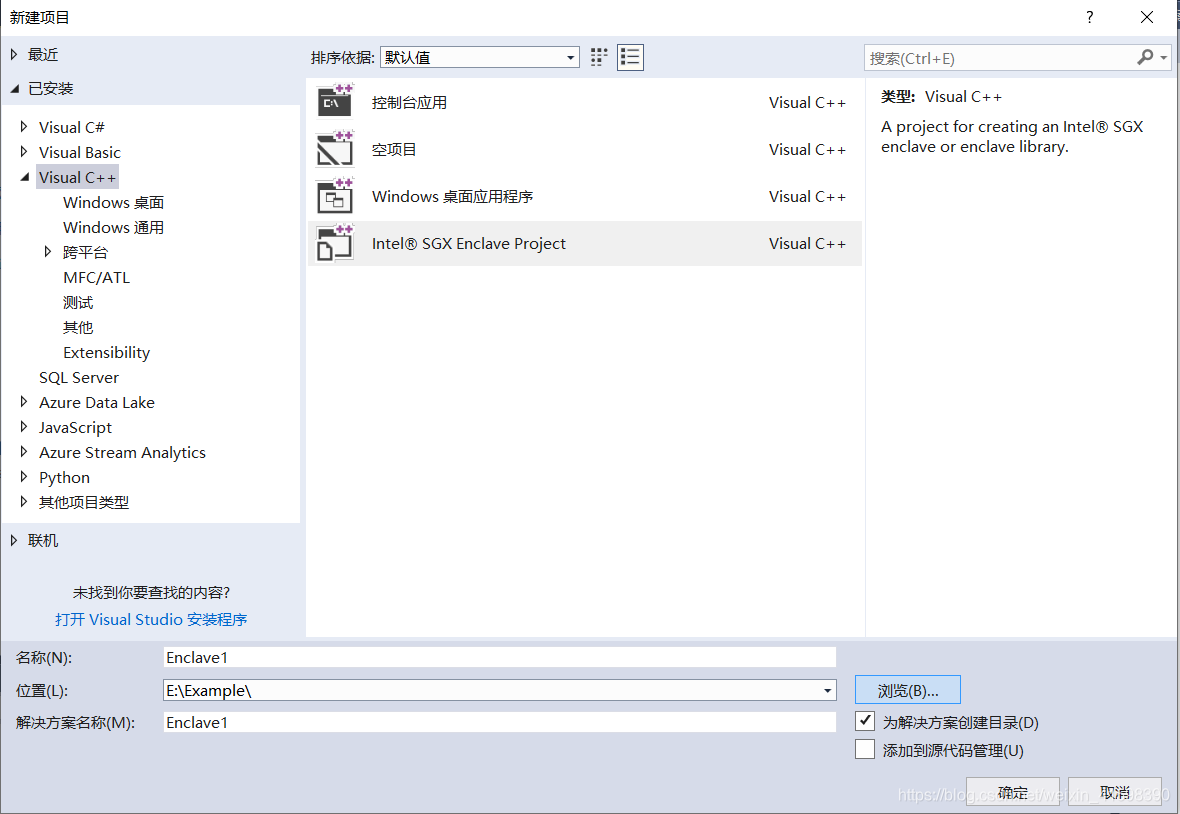Screen dimensions: 1180x814
Task: Expand the Python node
Action: [24, 476]
